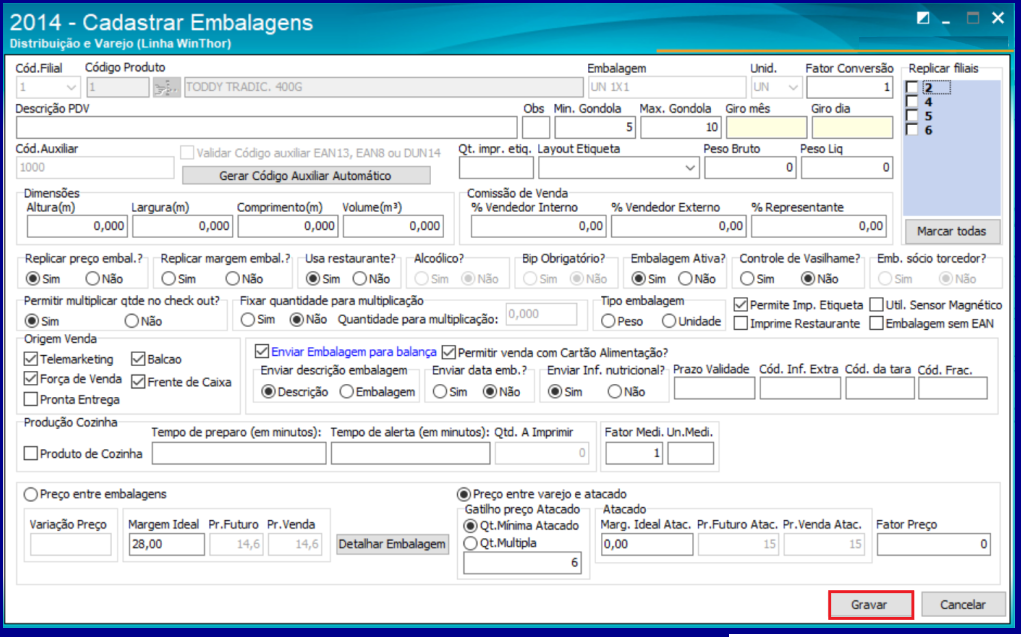The width and height of the screenshot is (1021, 637).
Task: Select Sim for Enviar data emb.
Action: (x=440, y=391)
